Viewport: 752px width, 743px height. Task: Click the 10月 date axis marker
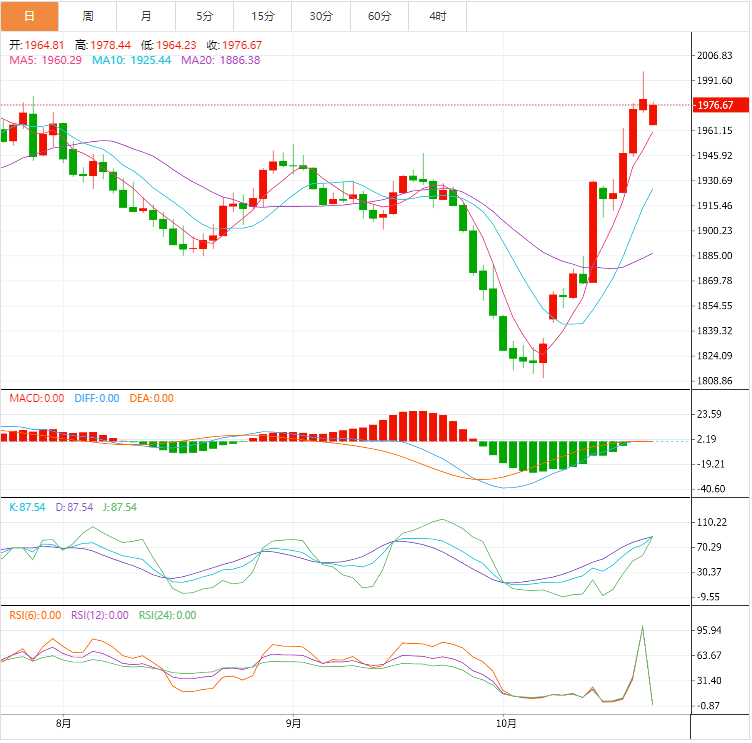506,723
